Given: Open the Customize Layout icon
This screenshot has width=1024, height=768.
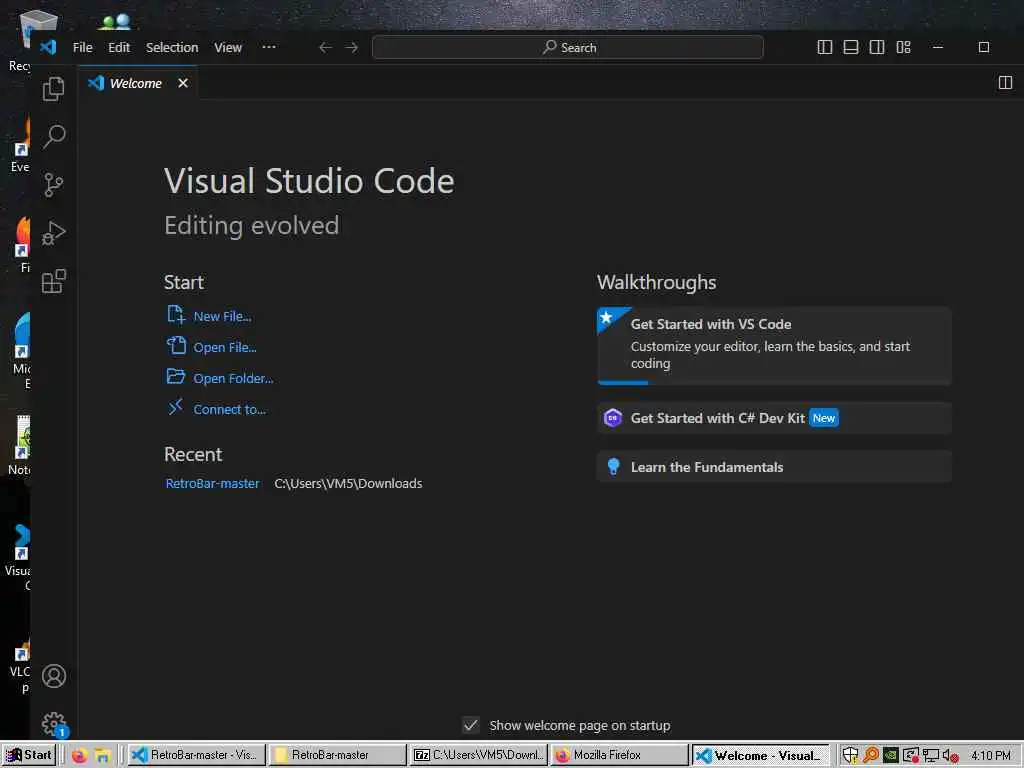Looking at the screenshot, I should coord(904,47).
